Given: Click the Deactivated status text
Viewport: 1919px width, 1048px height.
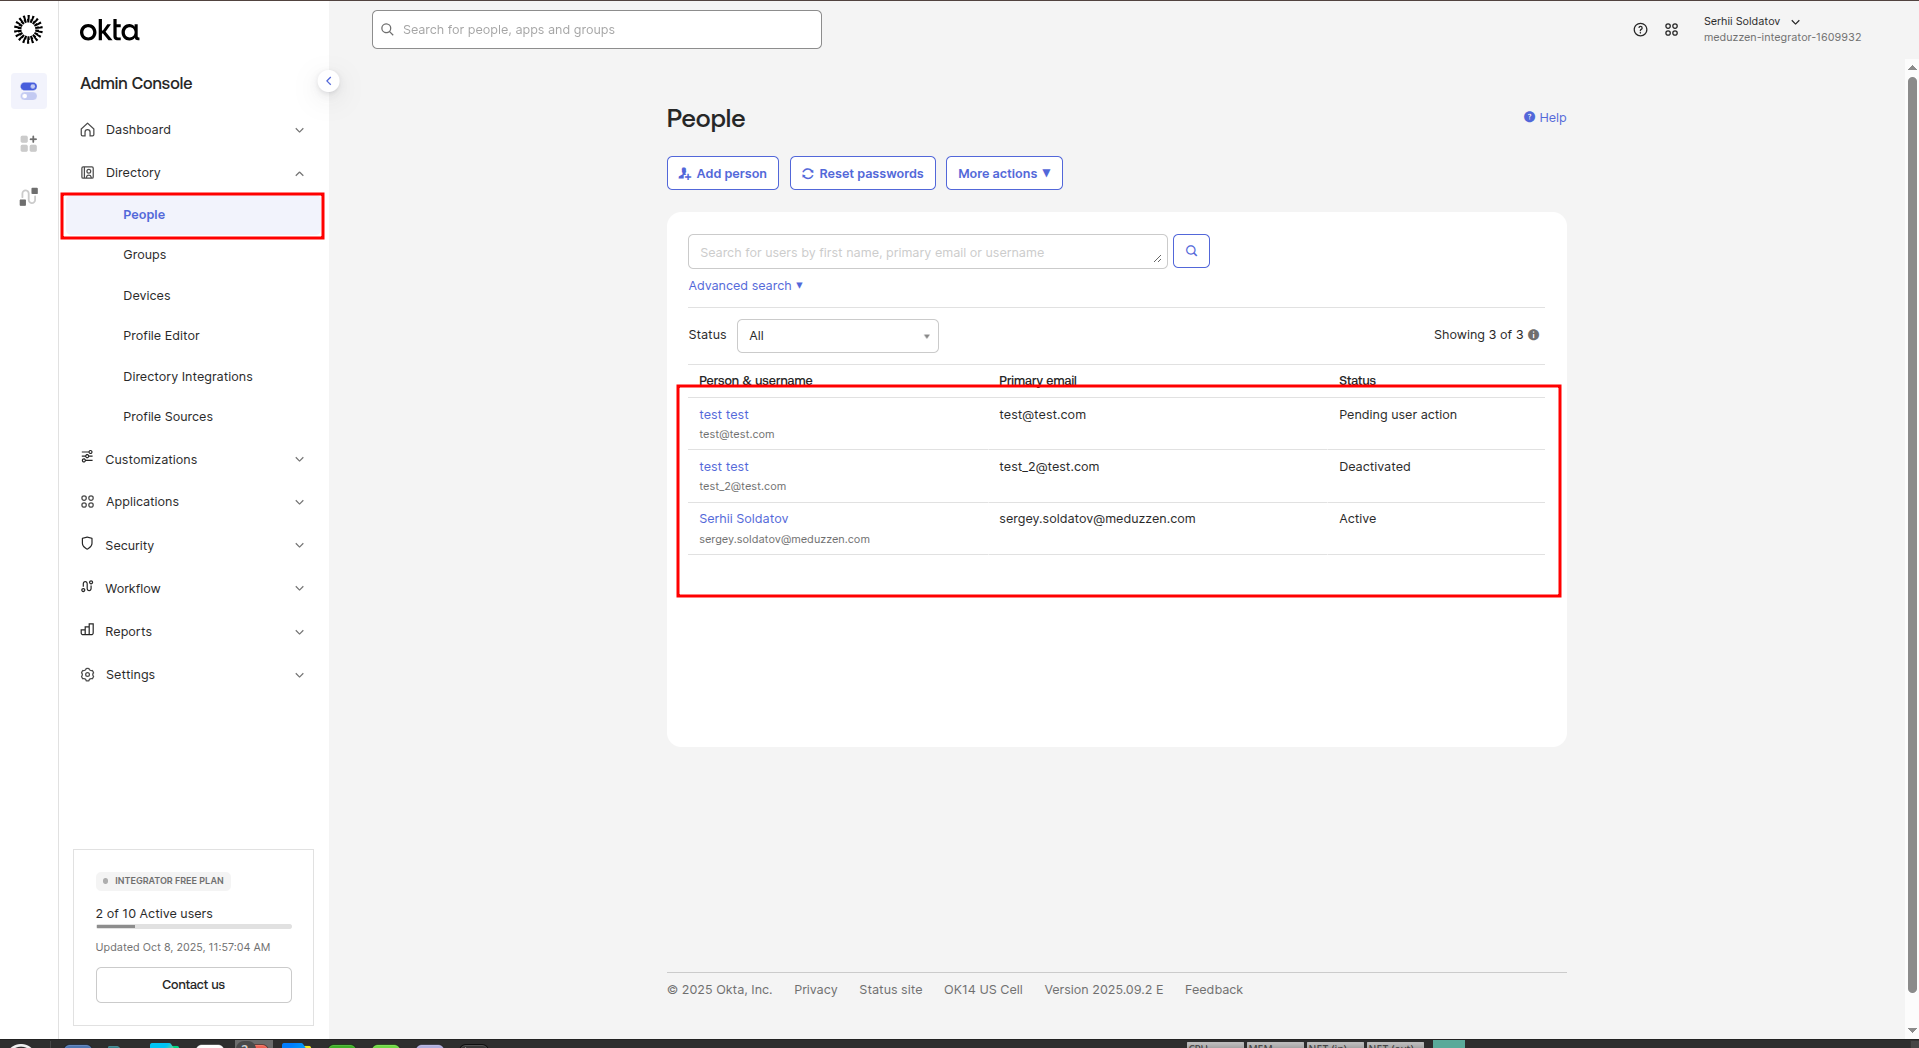Looking at the screenshot, I should pyautogui.click(x=1375, y=467).
